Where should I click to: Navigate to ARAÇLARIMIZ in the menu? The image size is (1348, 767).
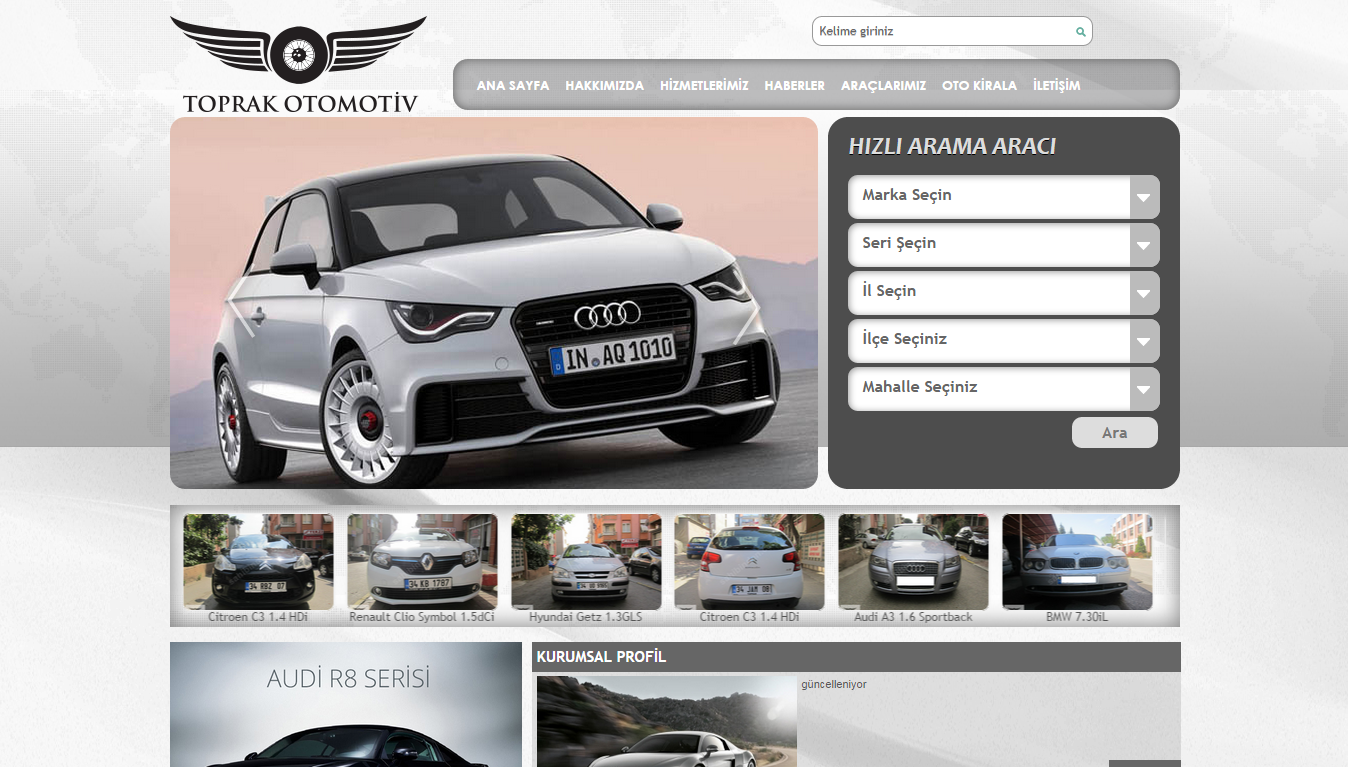tap(883, 86)
